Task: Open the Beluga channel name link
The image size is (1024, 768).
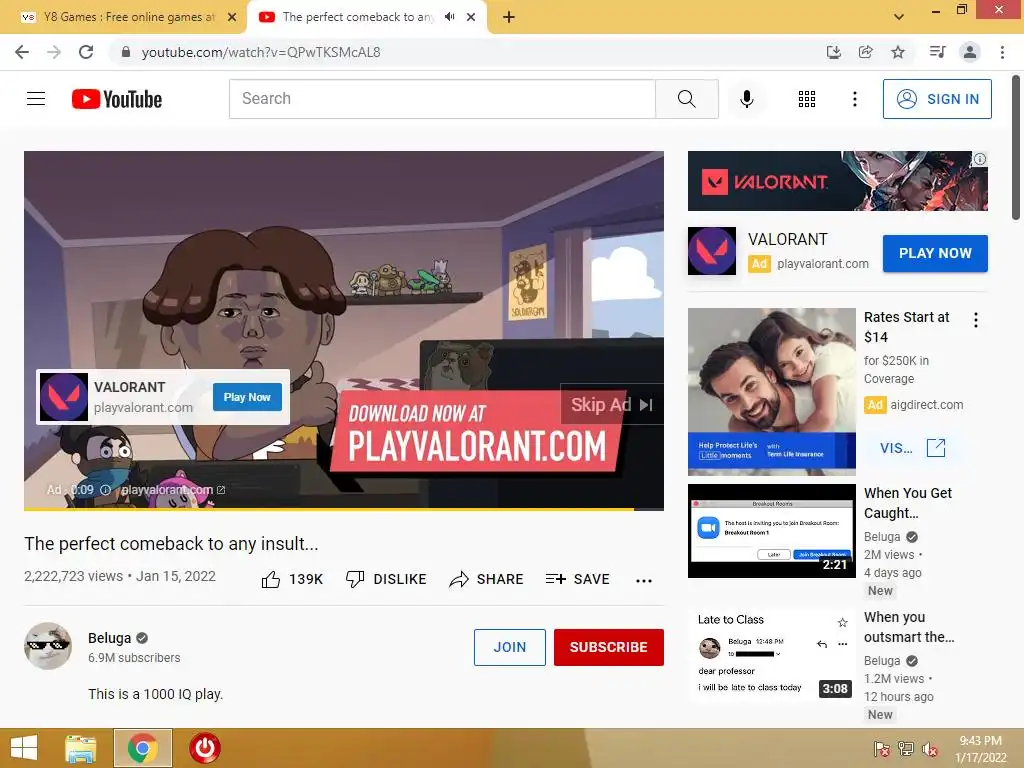Action: [x=110, y=638]
